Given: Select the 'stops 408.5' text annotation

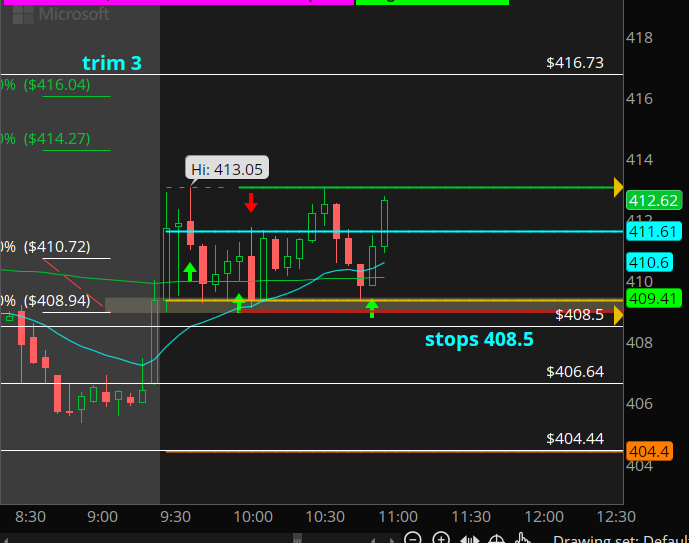Looking at the screenshot, I should pos(479,339).
